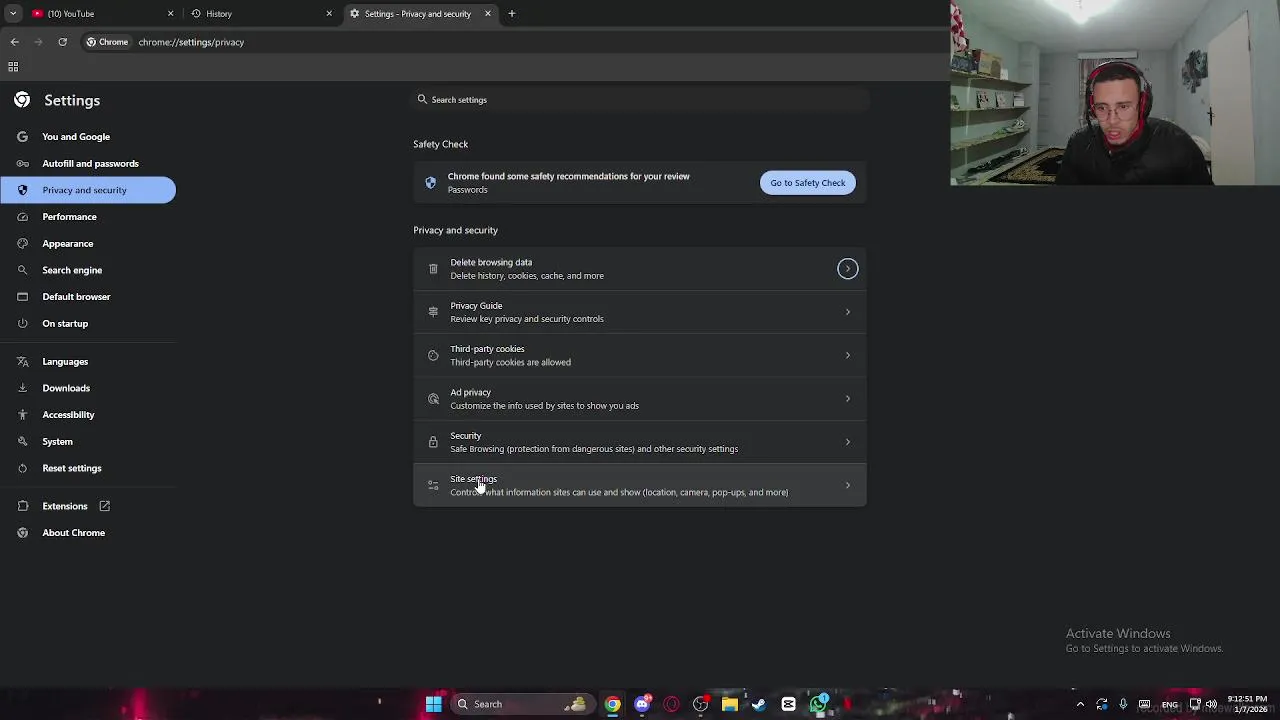This screenshot has height=720, width=1280.
Task: Open File Explorer from the taskbar
Action: click(730, 704)
